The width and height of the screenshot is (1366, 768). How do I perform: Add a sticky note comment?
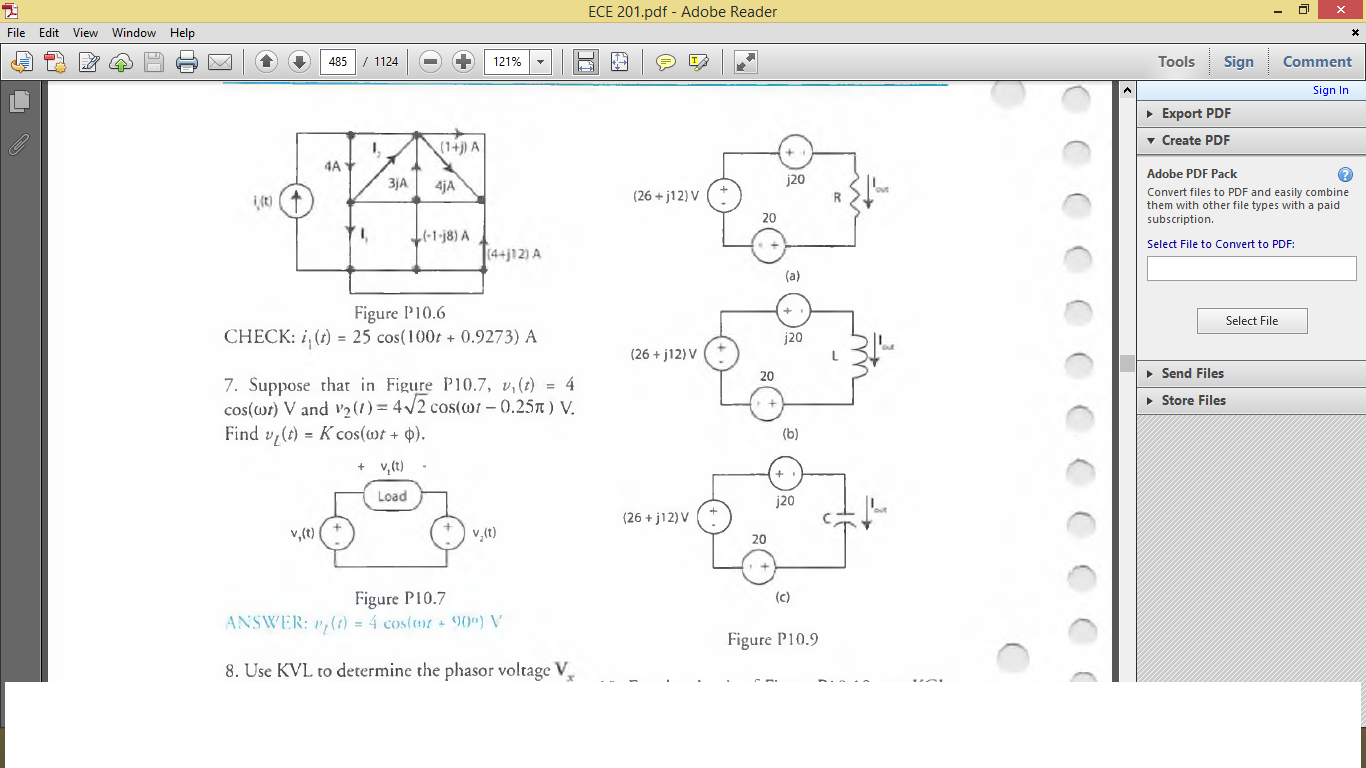663,61
